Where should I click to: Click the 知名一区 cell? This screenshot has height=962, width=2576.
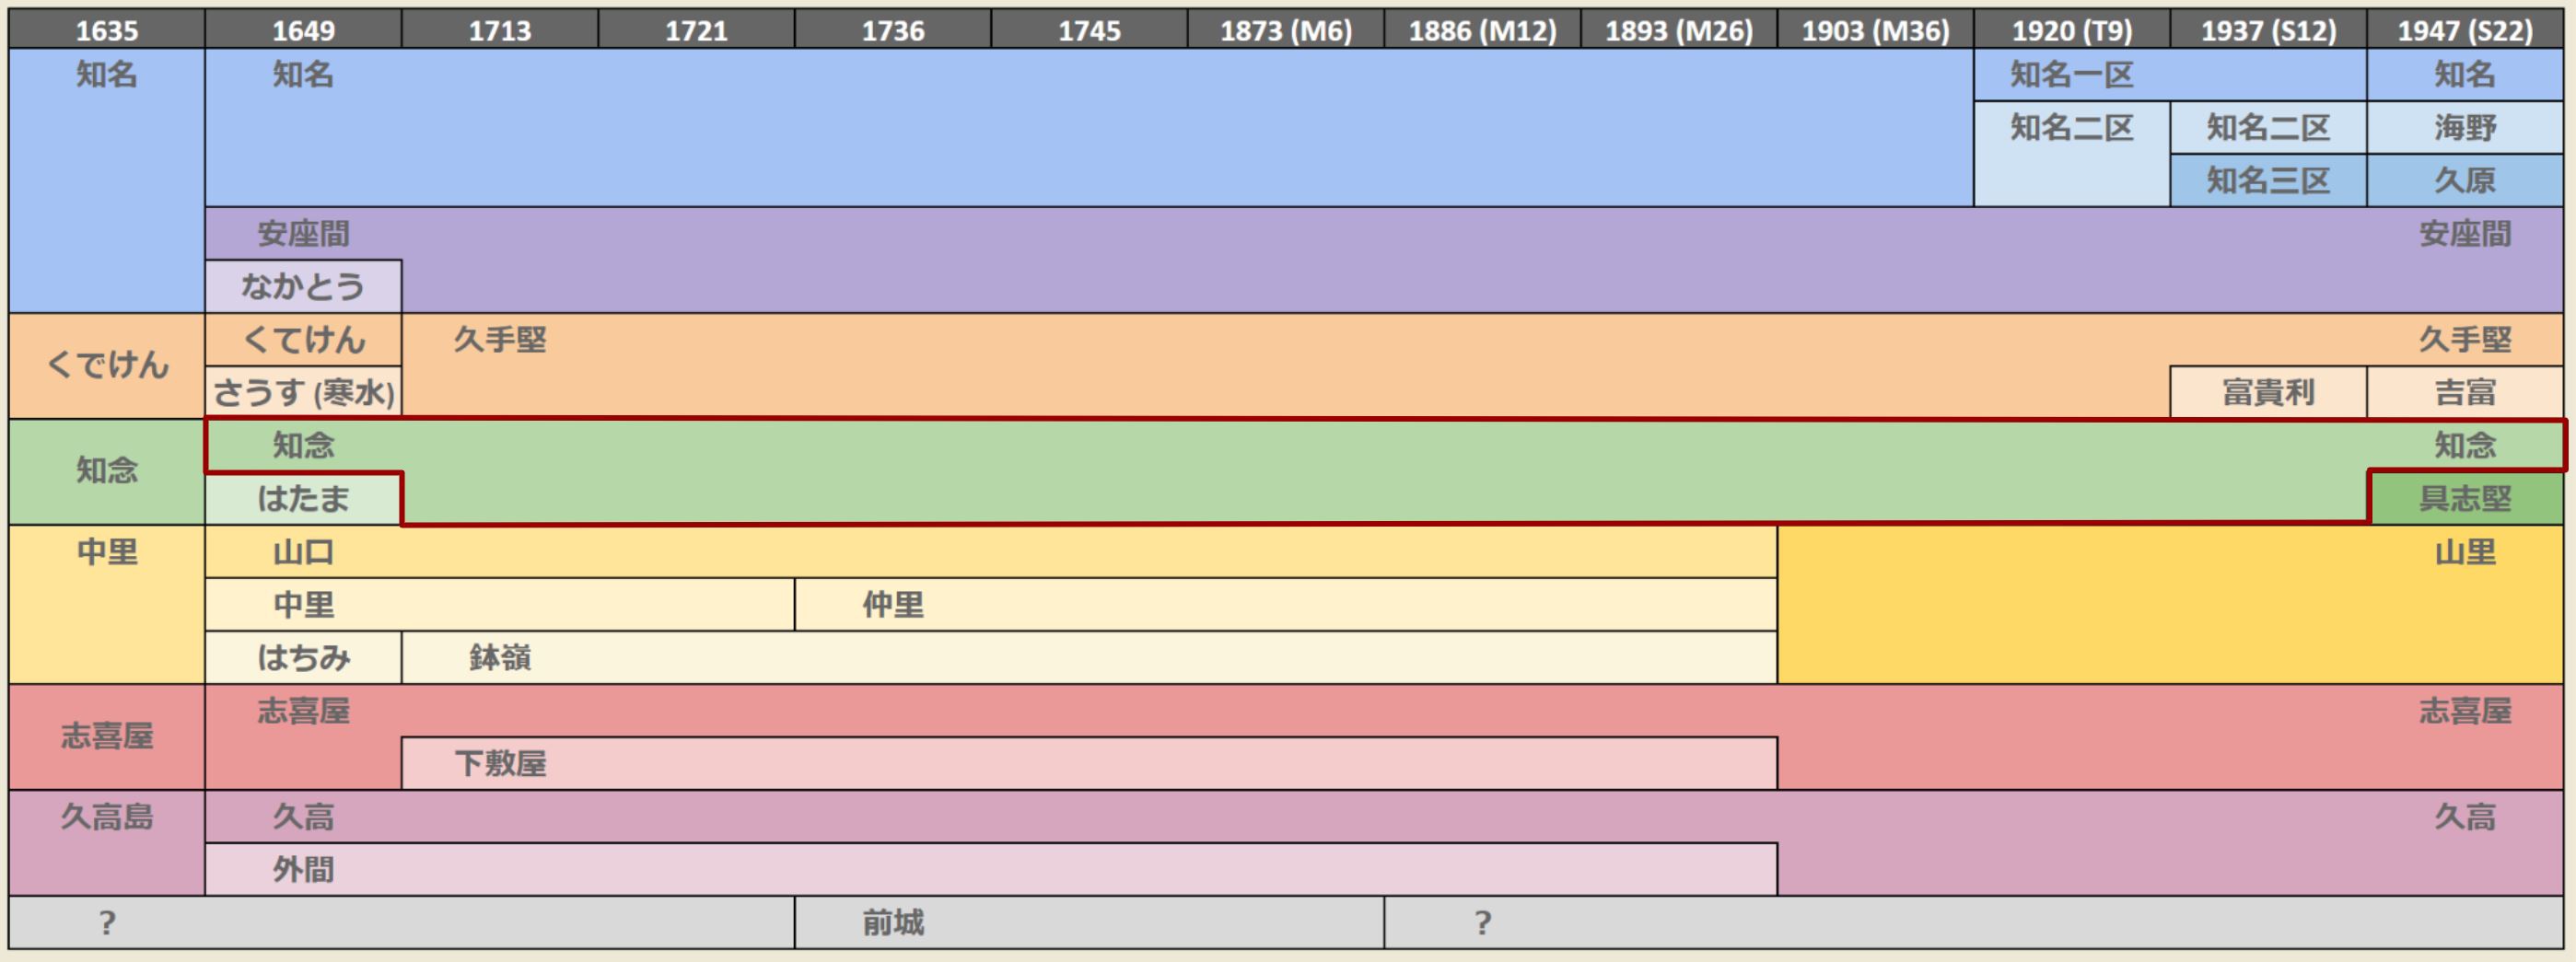(x=2170, y=75)
